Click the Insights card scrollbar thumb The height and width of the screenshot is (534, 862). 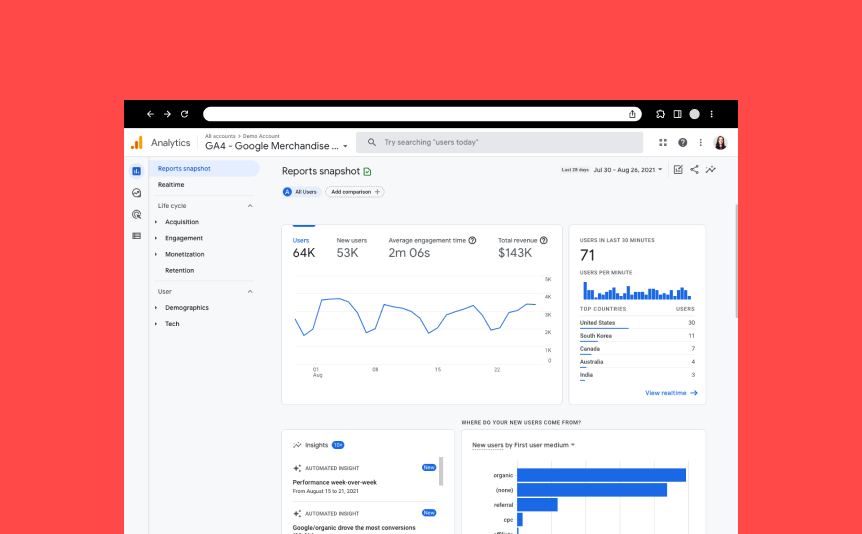(441, 471)
